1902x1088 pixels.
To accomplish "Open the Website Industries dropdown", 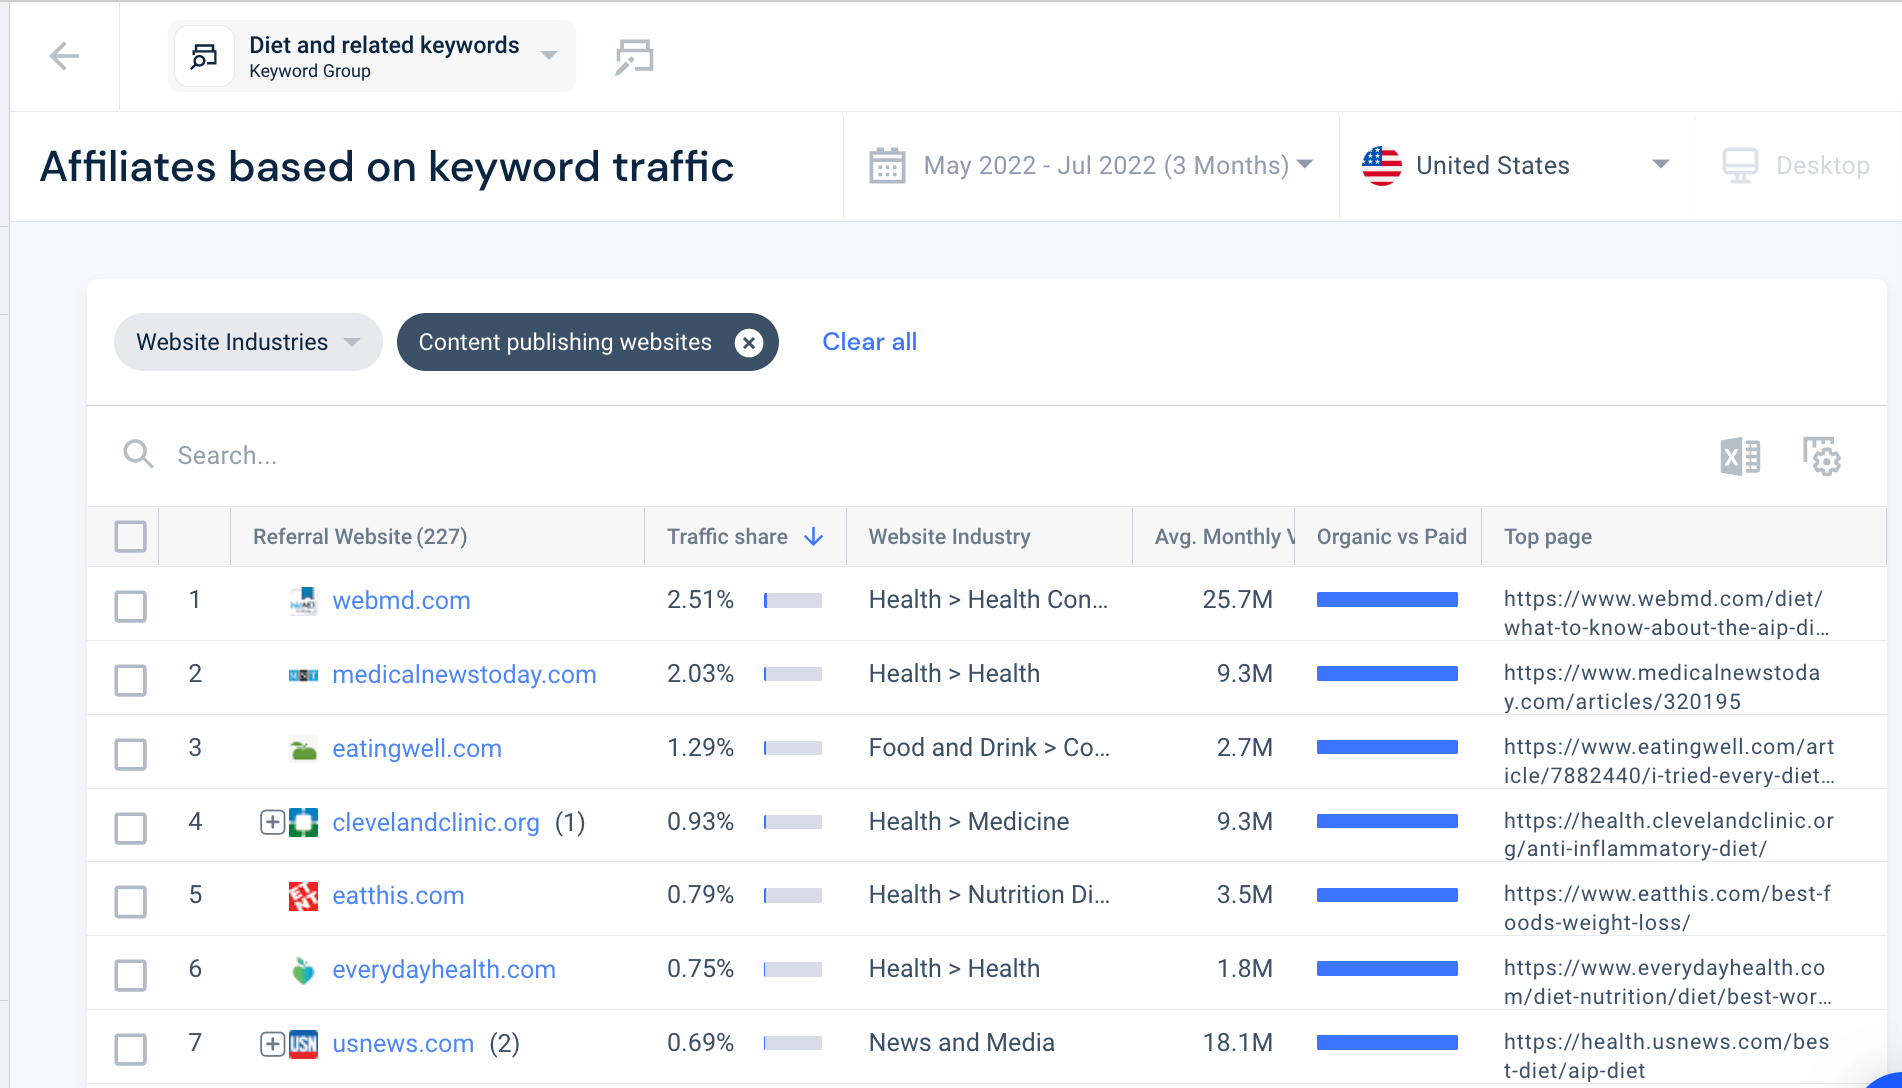I will coord(247,341).
